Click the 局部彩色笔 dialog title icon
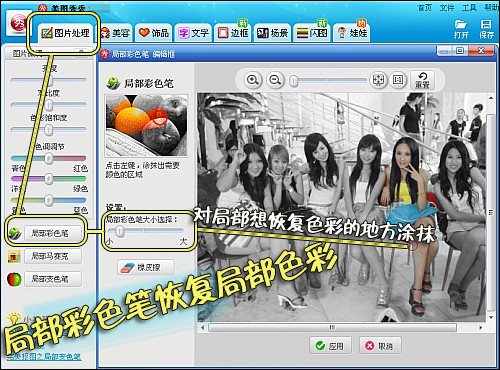The height and width of the screenshot is (370, 500). point(104,54)
